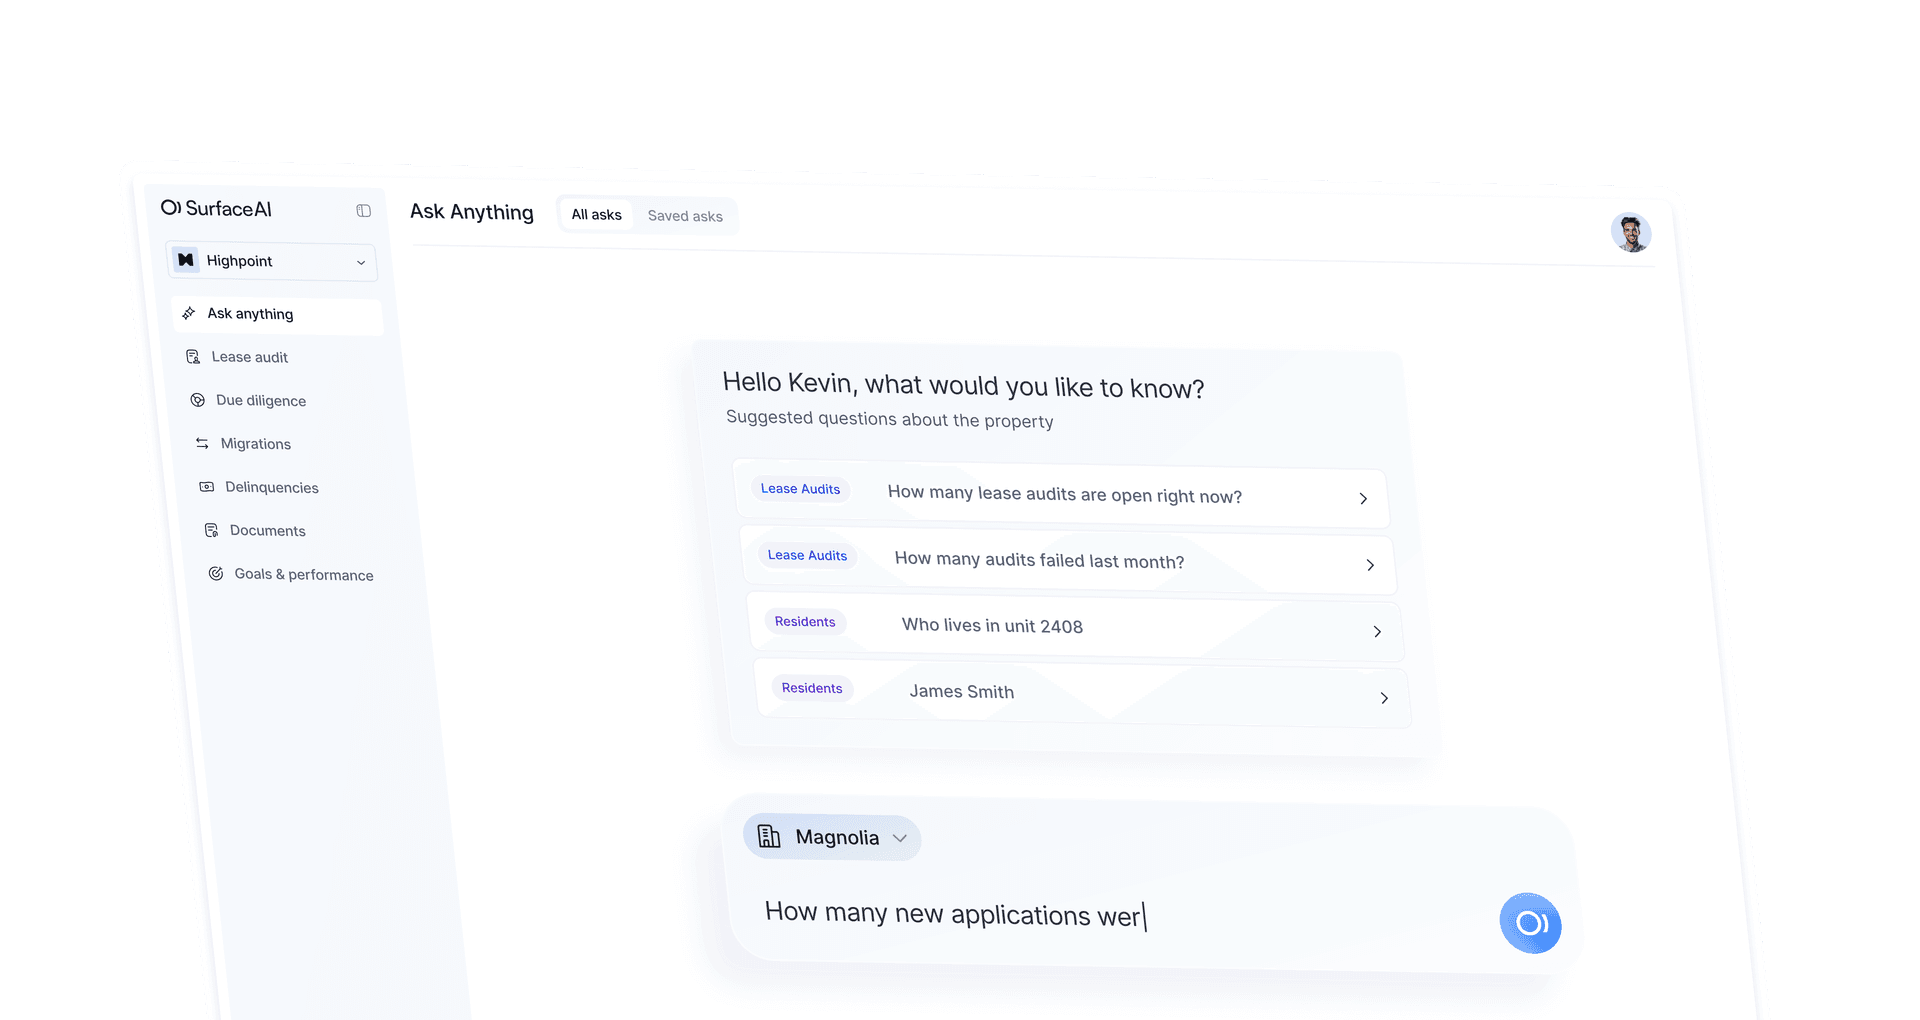The image size is (1920, 1020).
Task: Open the Highpoint workspace dropdown
Action: click(272, 262)
